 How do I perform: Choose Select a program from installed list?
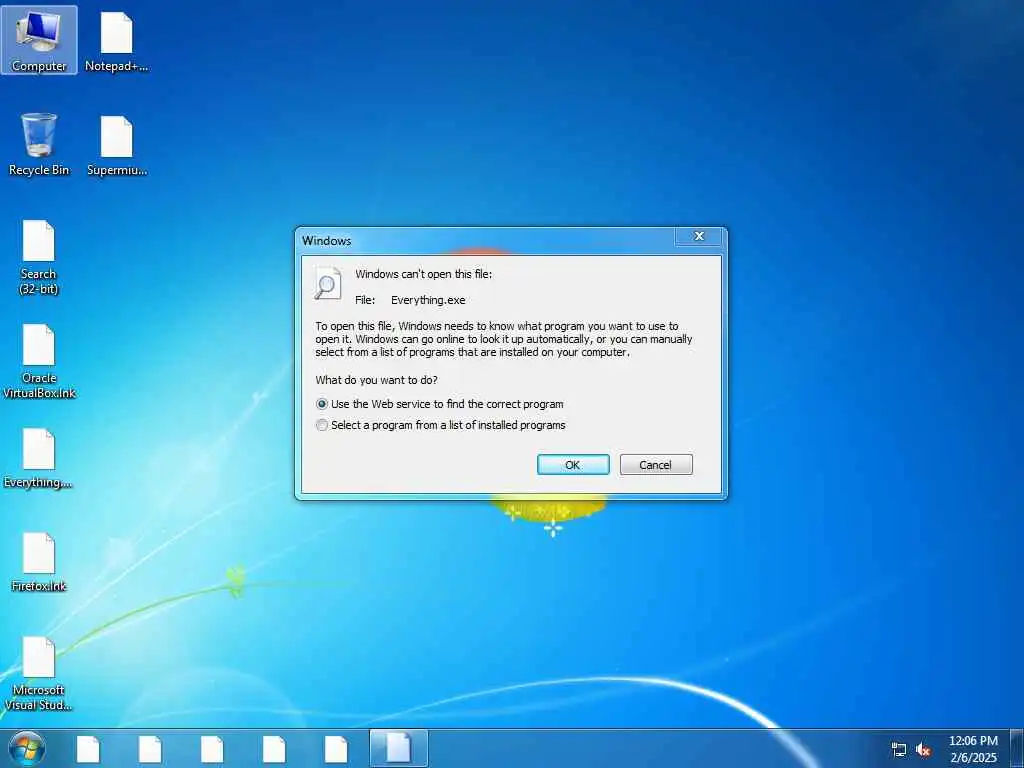(441, 425)
